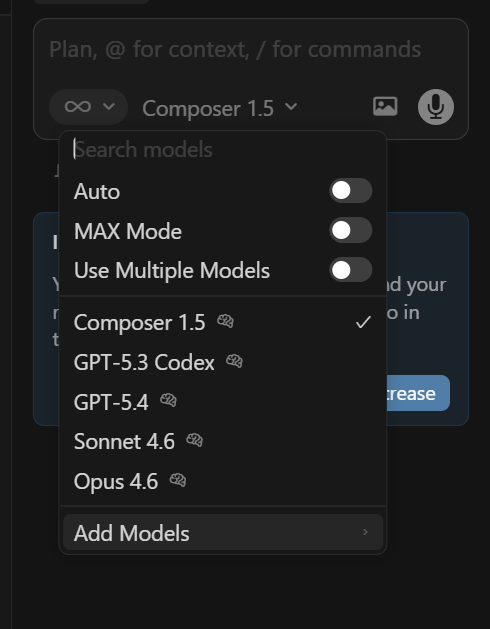The height and width of the screenshot is (629, 490).
Task: Focus the Plan prompt text area
Action: (x=251, y=50)
